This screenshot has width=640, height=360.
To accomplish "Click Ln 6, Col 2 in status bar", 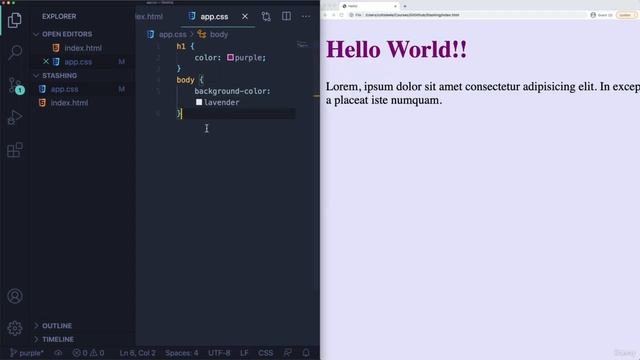I will coord(138,353).
